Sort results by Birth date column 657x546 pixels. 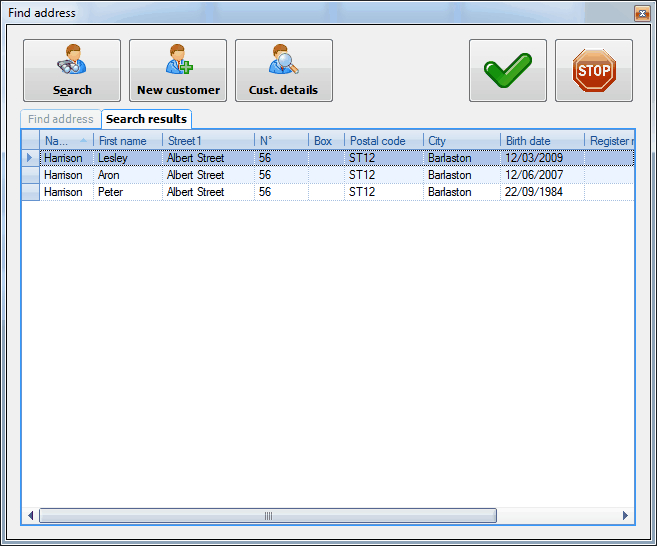(x=541, y=141)
